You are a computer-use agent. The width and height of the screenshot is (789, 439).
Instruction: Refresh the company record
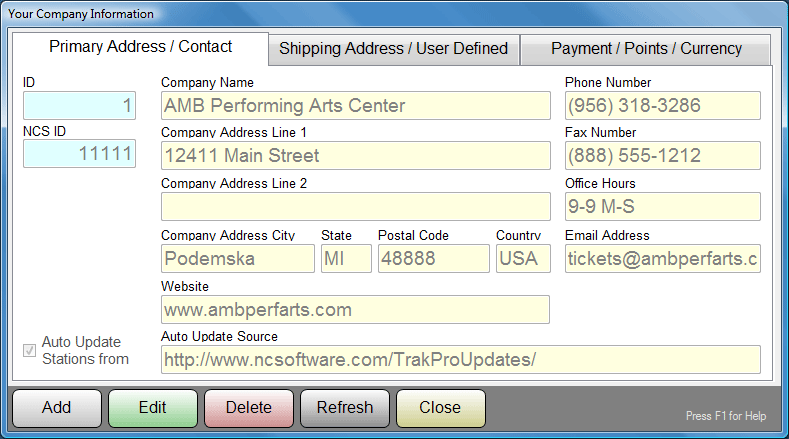point(344,408)
